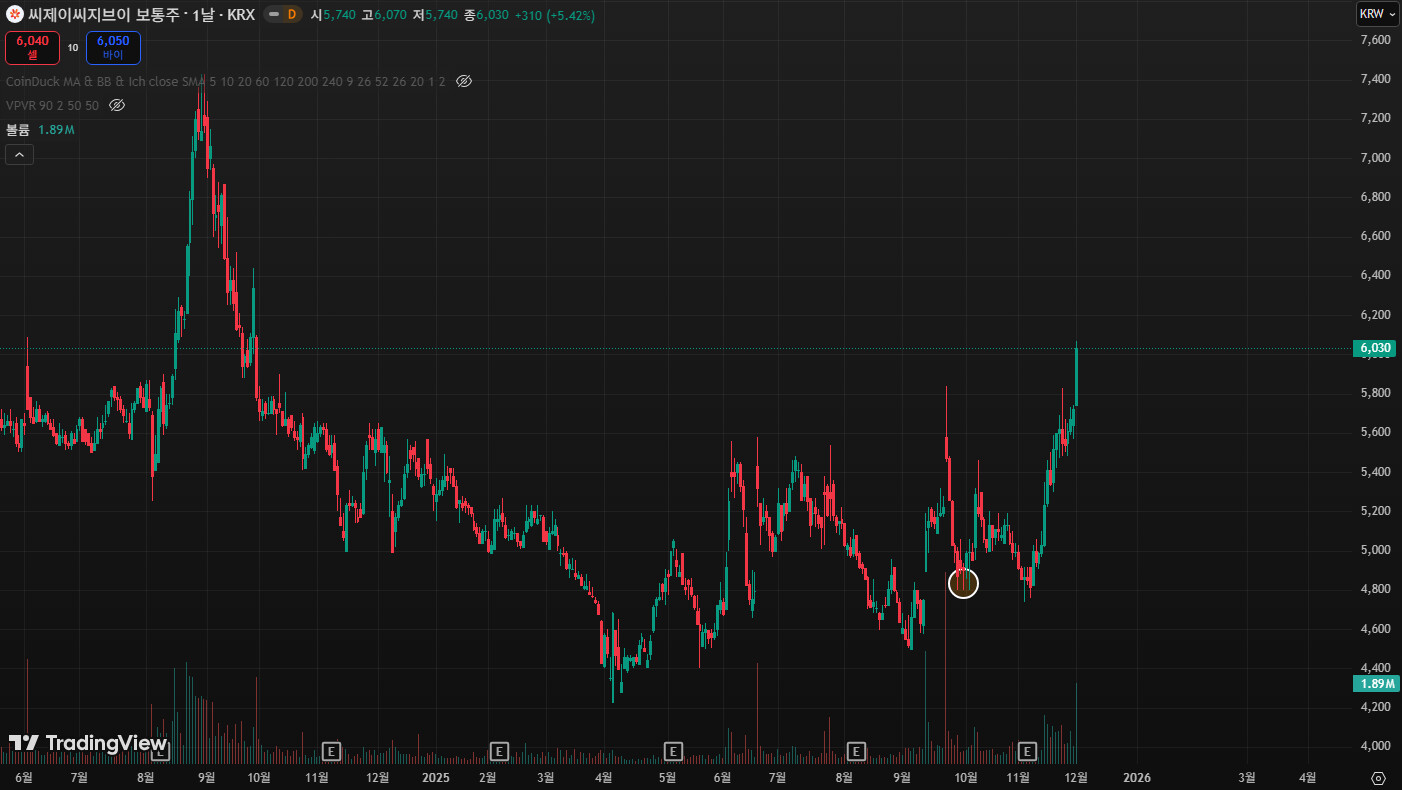
Task: Select the 볼륨 volume indicator legend
Action: tap(19, 130)
